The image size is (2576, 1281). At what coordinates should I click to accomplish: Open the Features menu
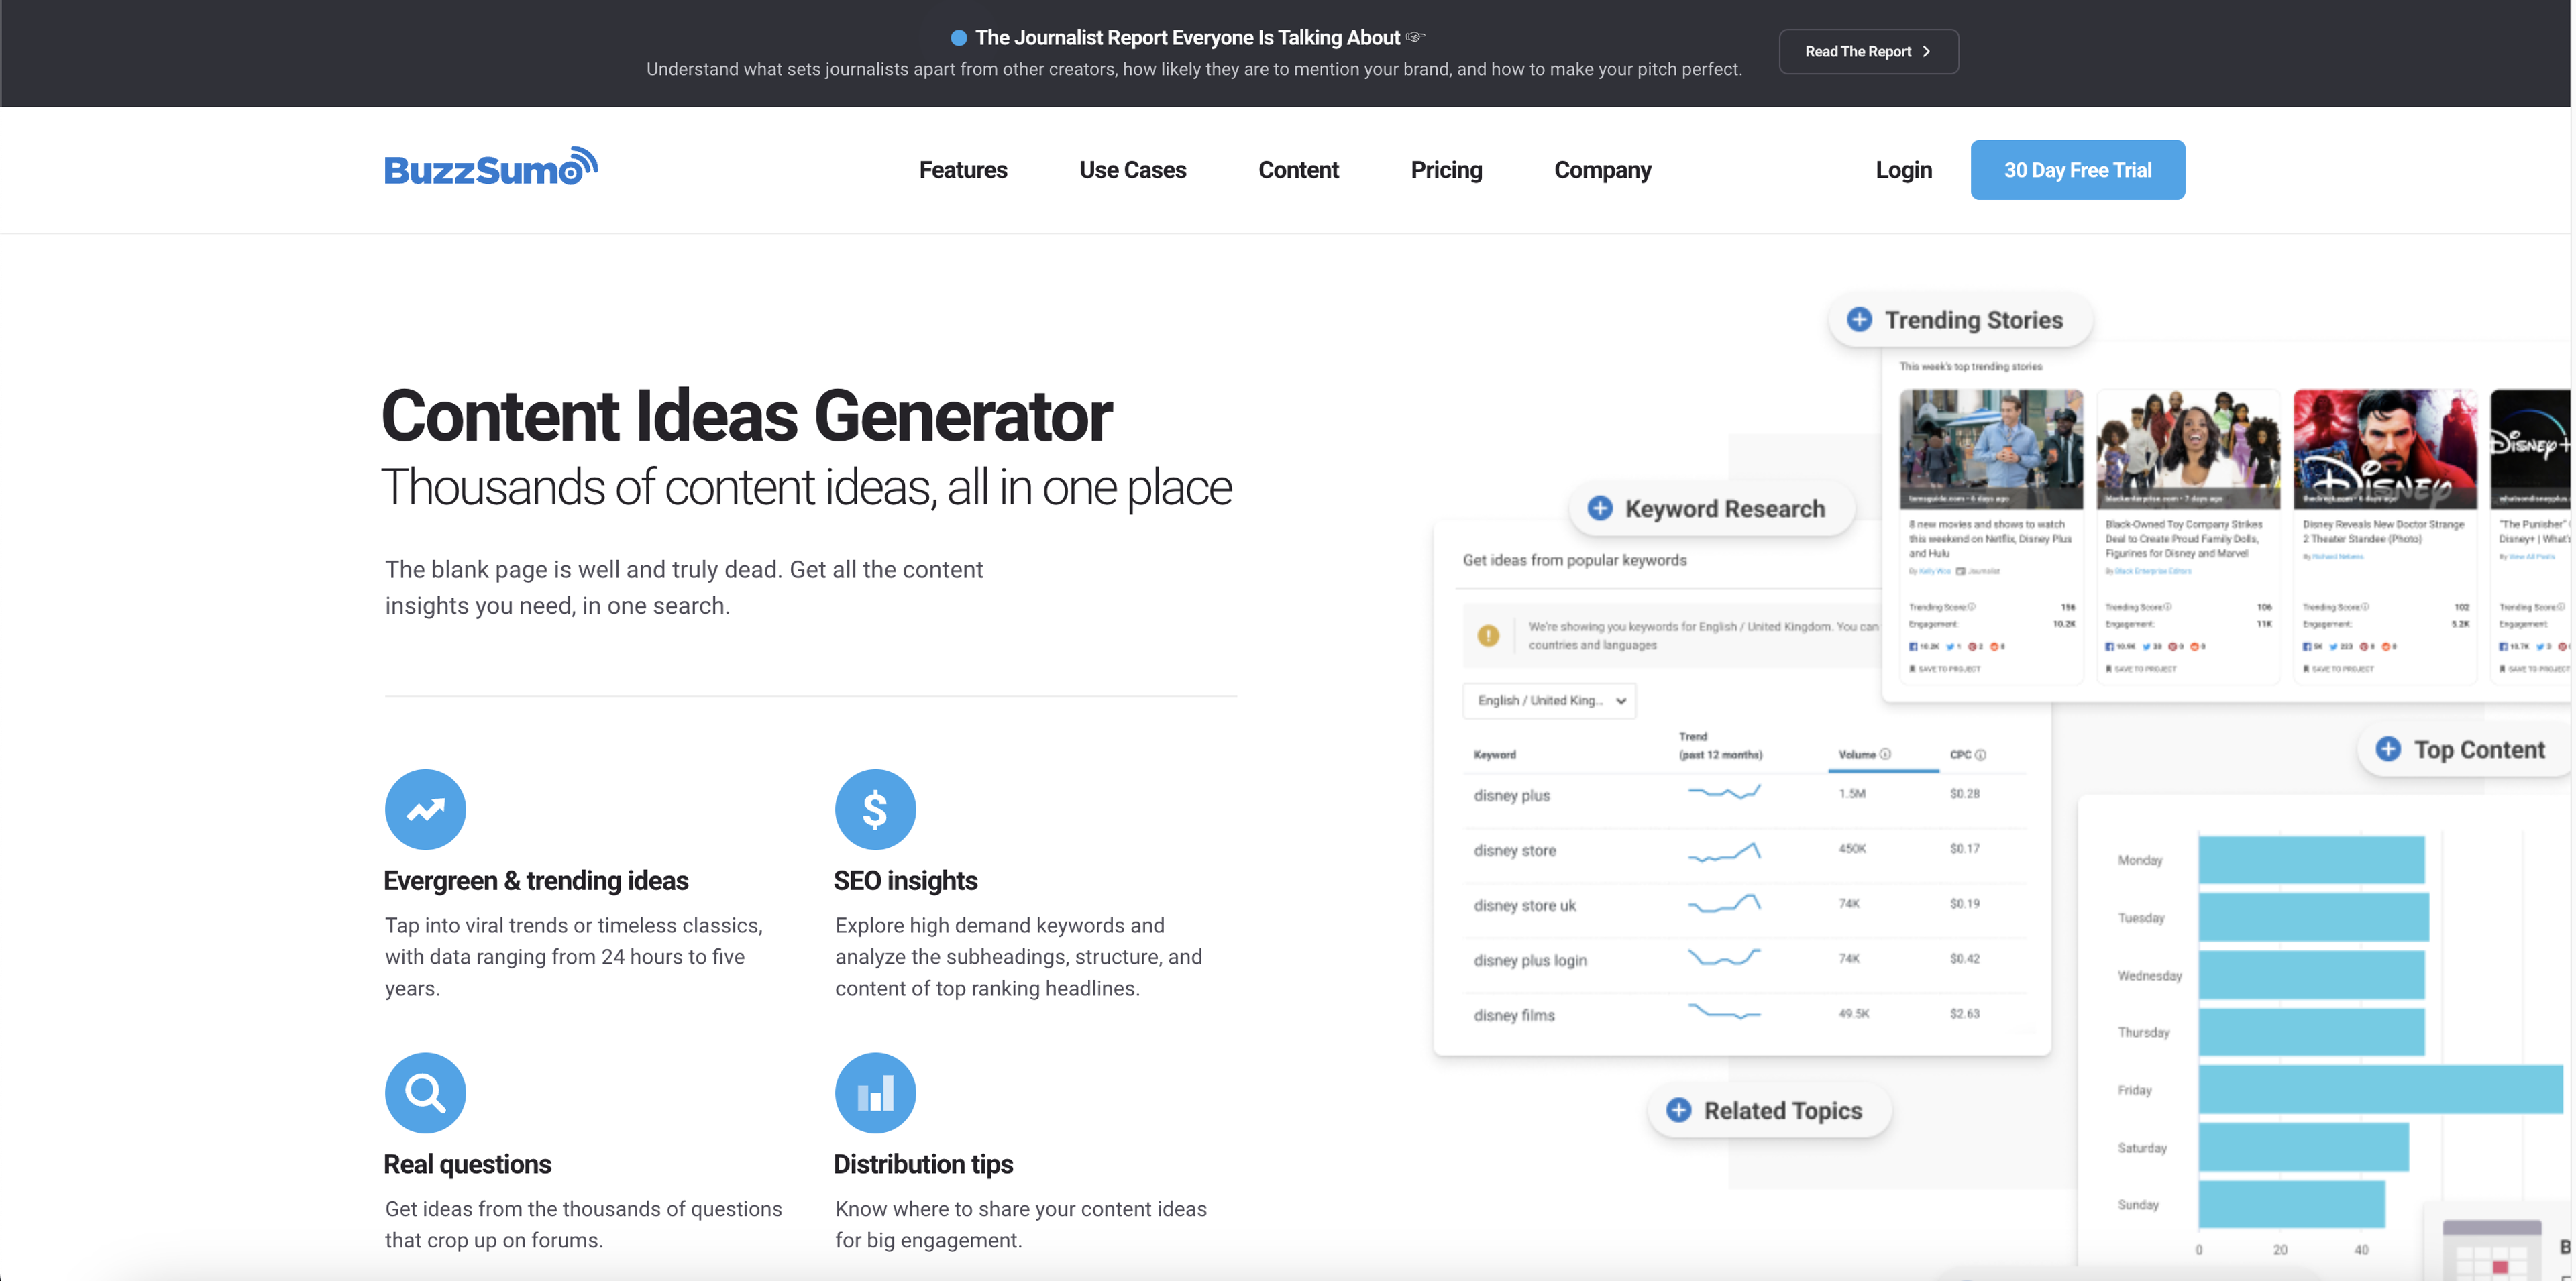click(963, 170)
